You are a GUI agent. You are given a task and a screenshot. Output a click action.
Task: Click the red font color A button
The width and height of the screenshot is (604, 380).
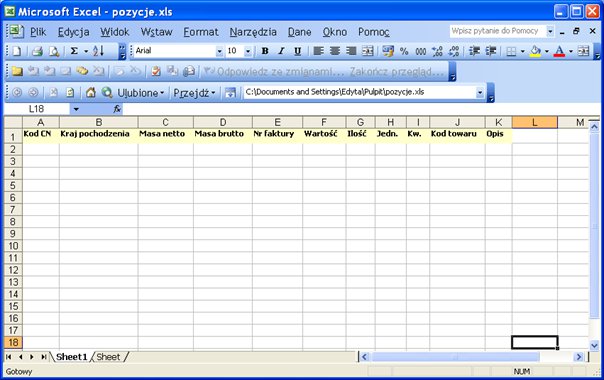coord(559,51)
